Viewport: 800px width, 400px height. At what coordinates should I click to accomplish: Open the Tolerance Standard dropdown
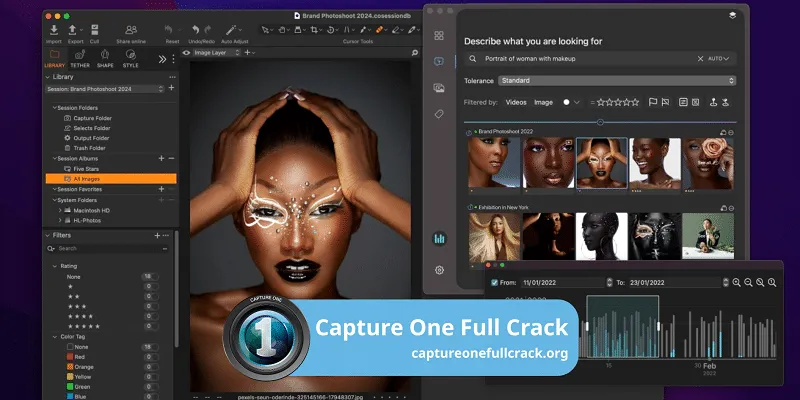coord(616,80)
